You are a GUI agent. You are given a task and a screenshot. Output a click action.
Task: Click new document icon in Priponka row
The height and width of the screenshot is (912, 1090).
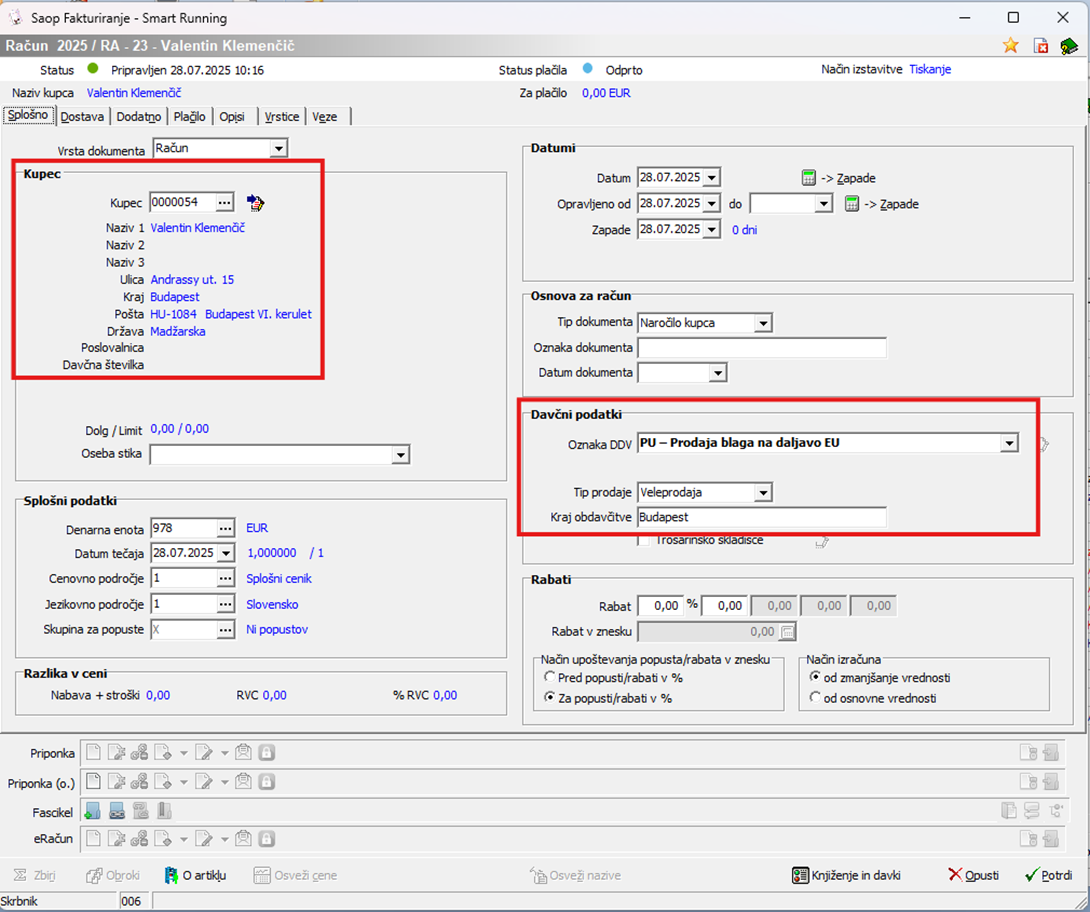tap(93, 753)
